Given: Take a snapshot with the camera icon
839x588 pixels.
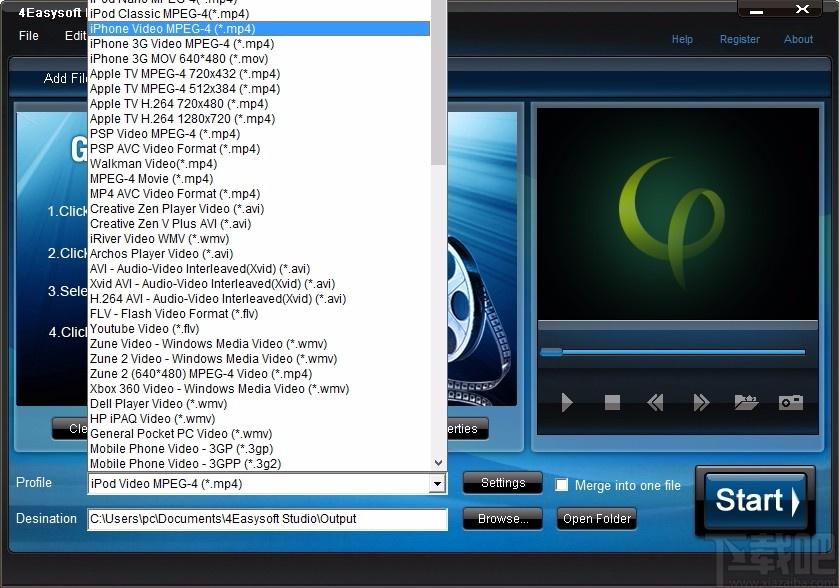Looking at the screenshot, I should (x=791, y=403).
